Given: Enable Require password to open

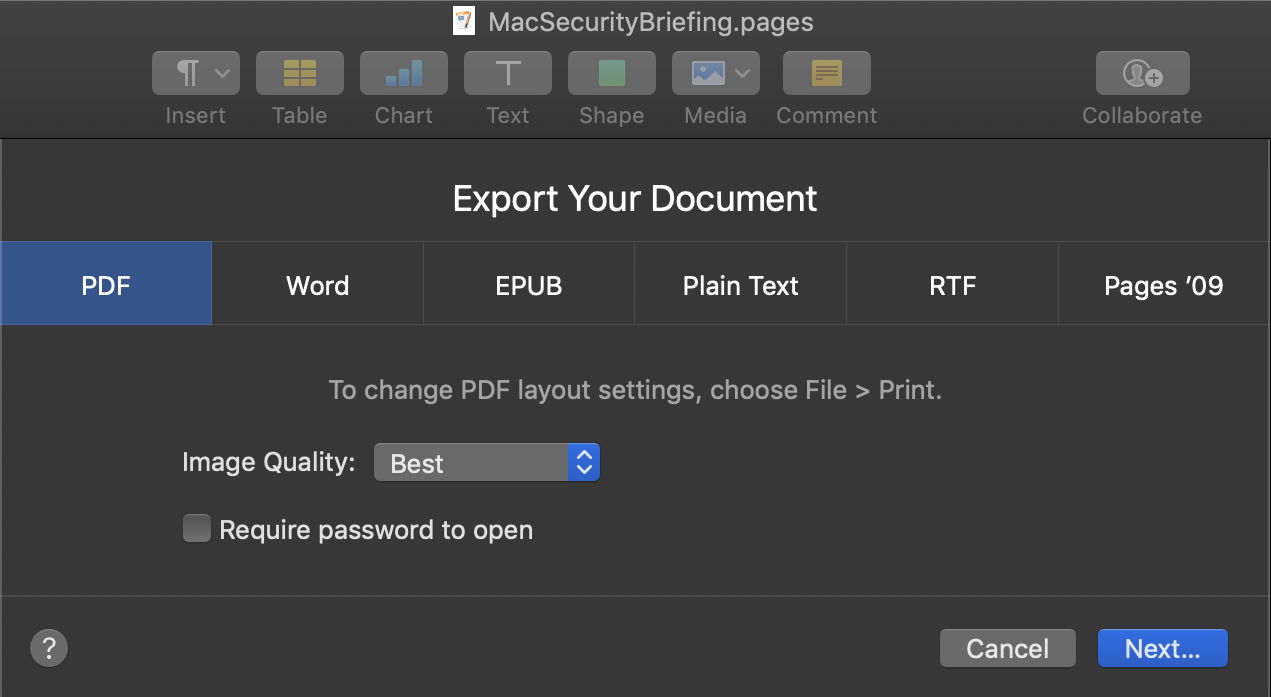Looking at the screenshot, I should [197, 529].
